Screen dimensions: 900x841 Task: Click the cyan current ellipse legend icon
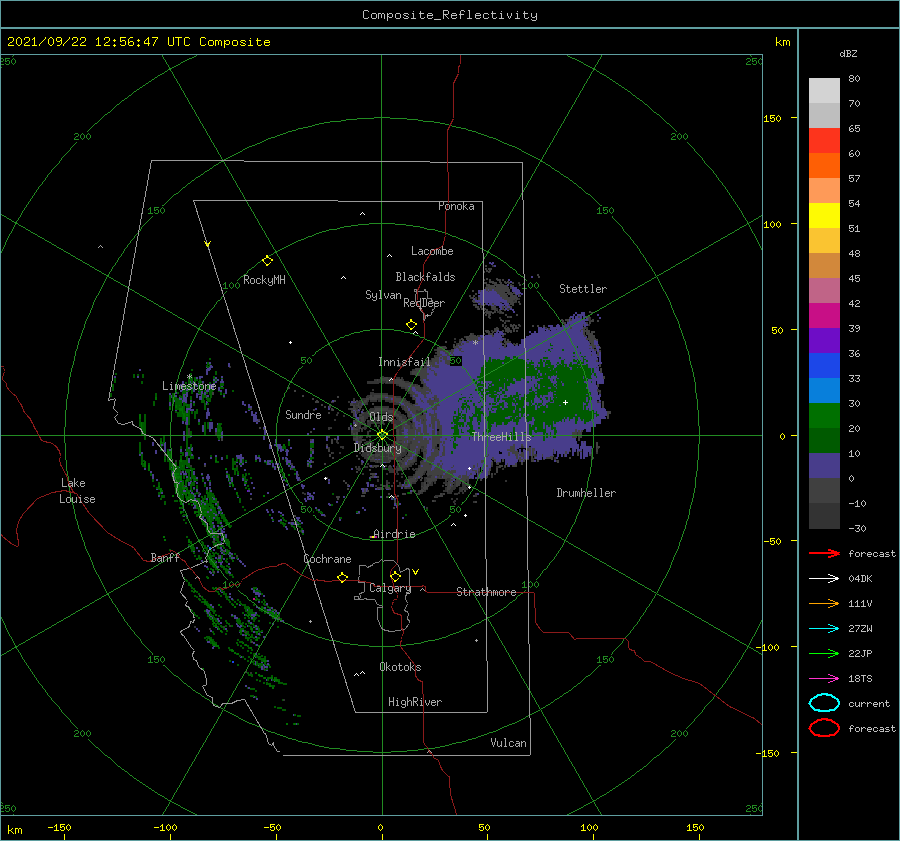coord(824,703)
